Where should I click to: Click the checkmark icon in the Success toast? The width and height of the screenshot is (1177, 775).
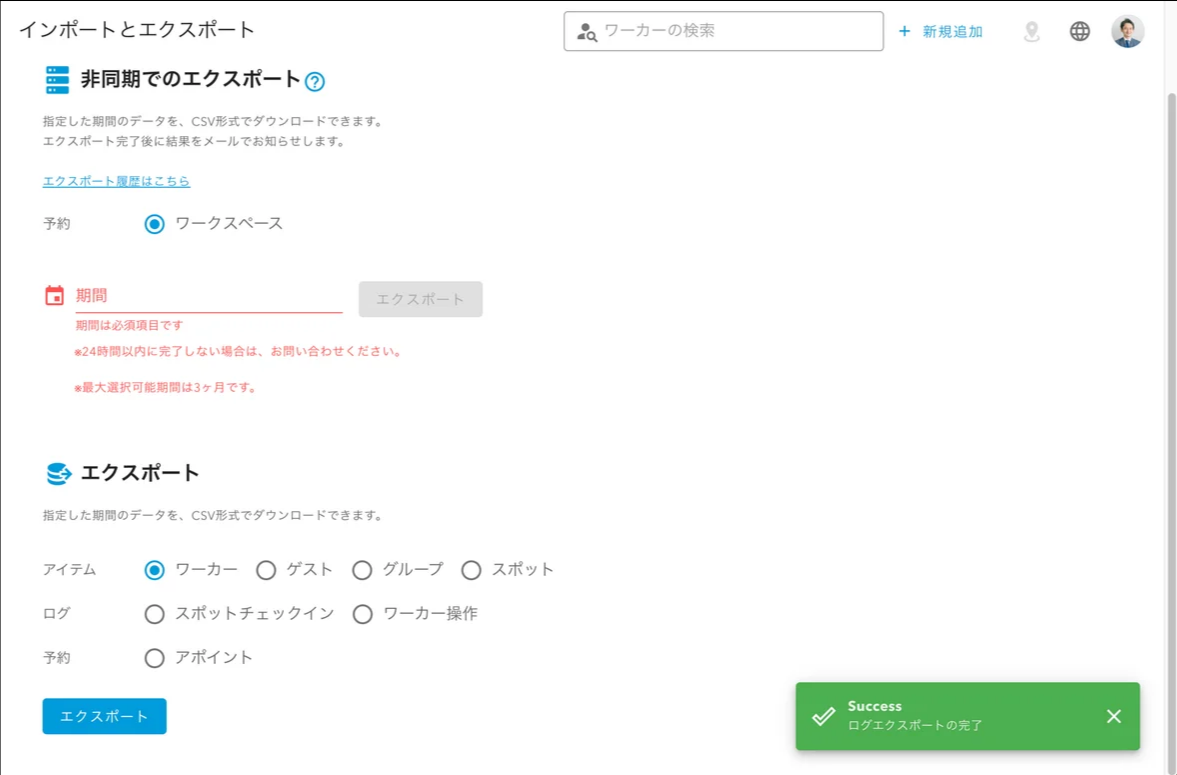pos(823,716)
